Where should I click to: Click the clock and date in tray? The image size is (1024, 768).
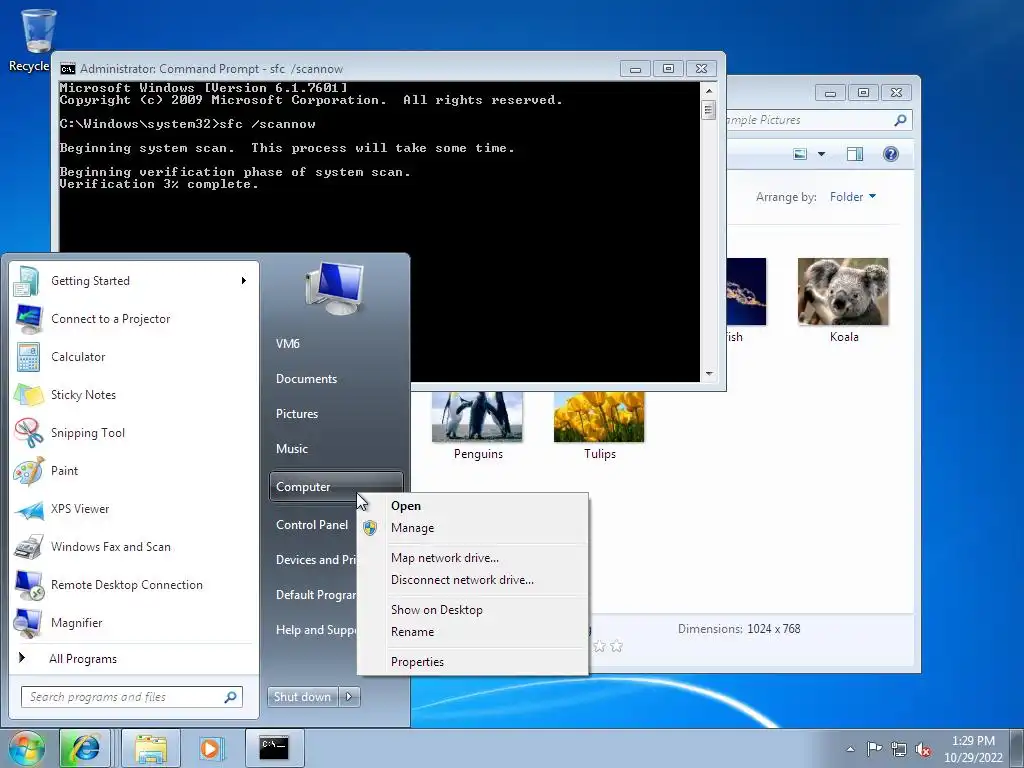tap(973, 749)
